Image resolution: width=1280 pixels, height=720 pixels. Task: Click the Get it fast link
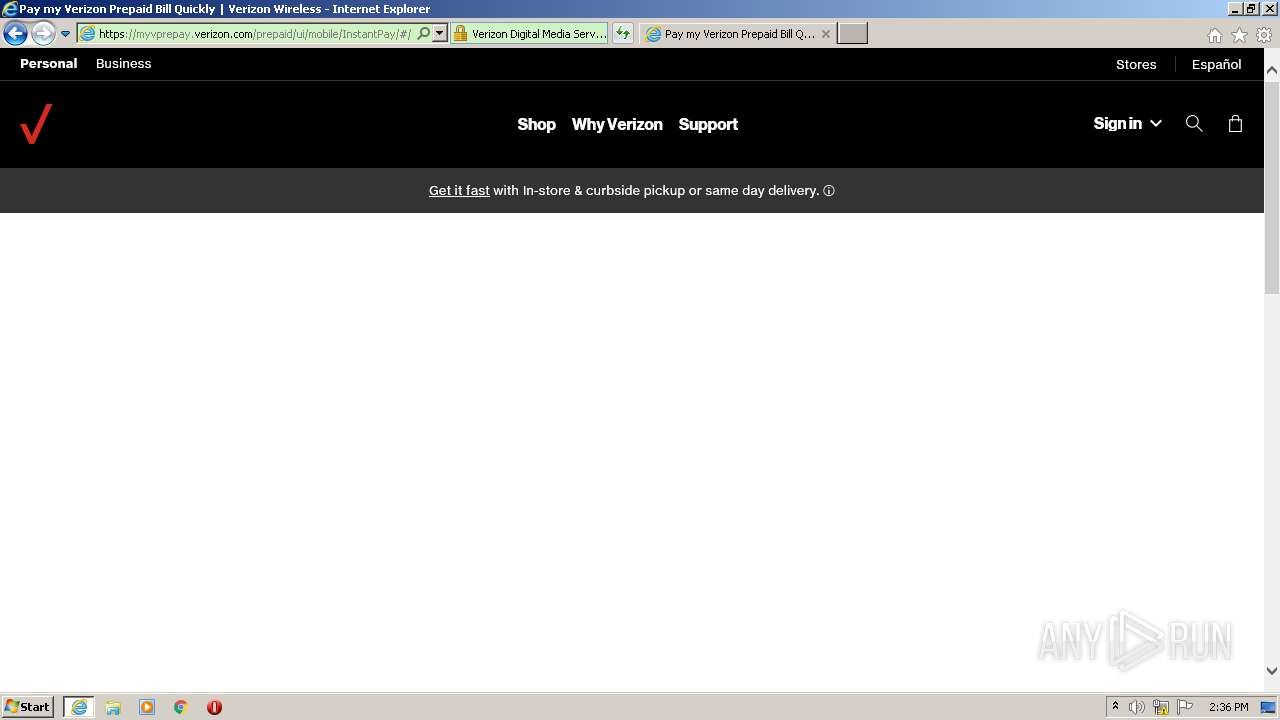(459, 190)
